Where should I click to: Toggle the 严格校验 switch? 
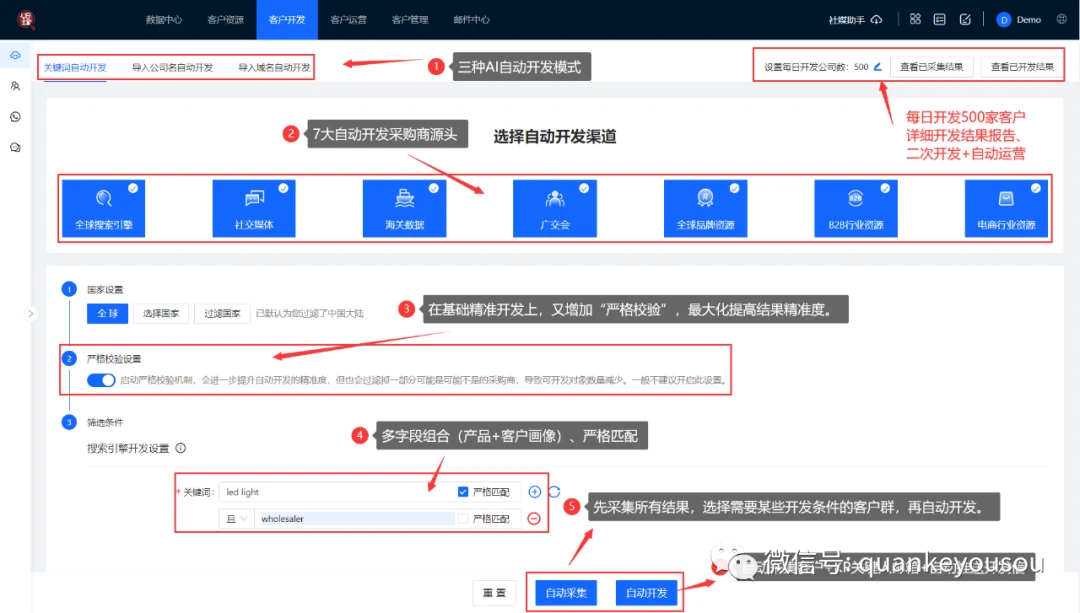(x=101, y=380)
